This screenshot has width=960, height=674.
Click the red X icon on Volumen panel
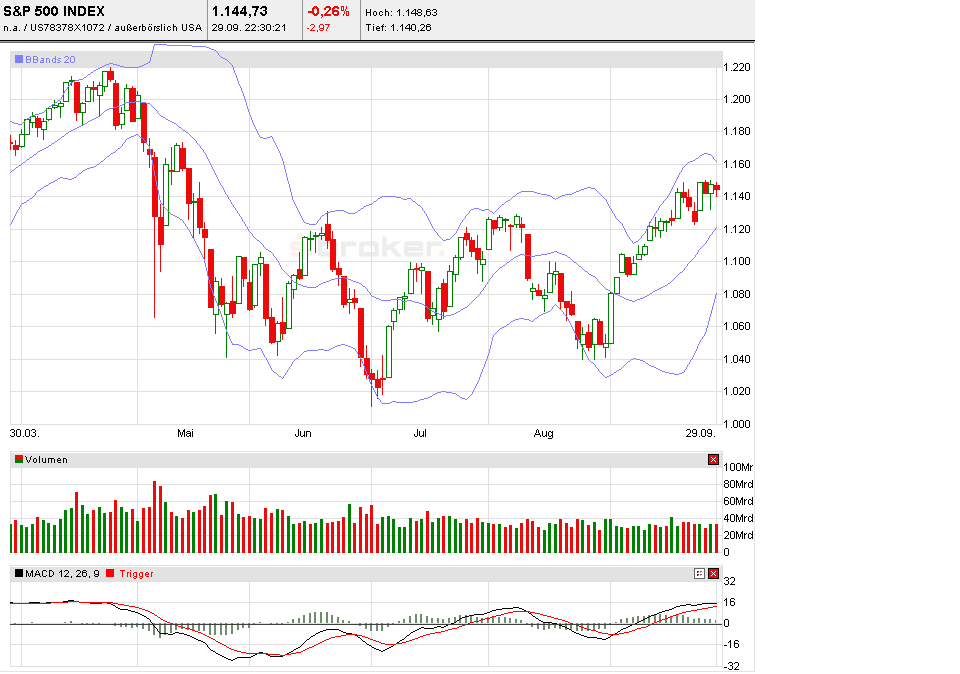pos(714,460)
